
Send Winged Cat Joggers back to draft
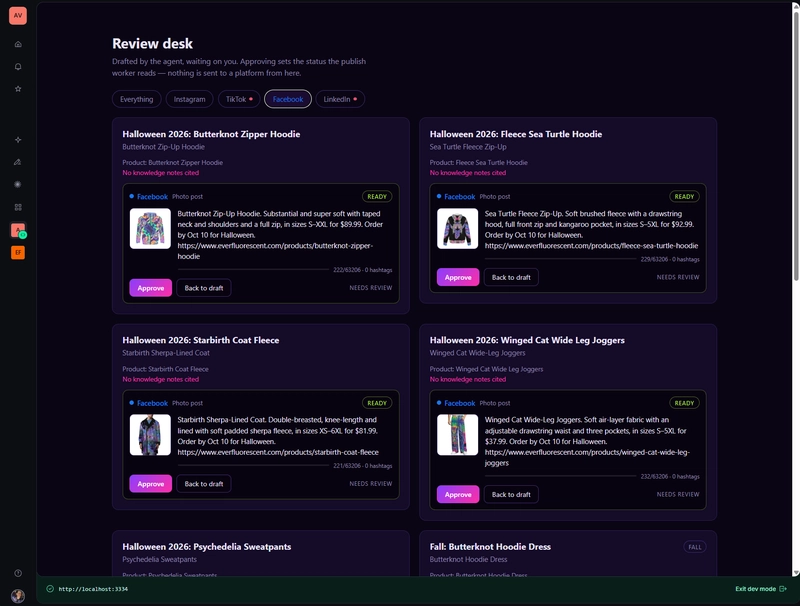[x=511, y=494]
